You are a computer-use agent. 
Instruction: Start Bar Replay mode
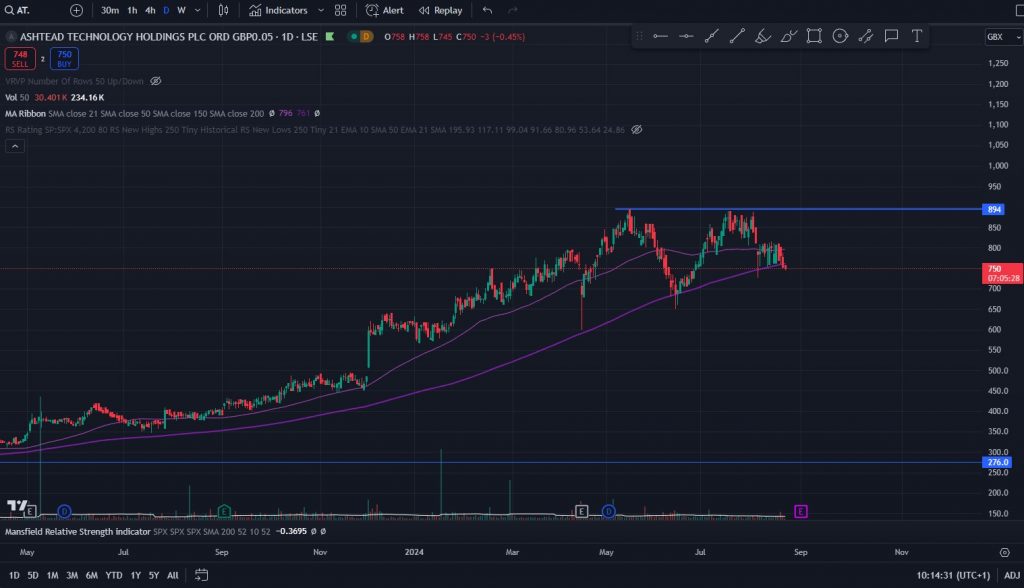[x=441, y=10]
